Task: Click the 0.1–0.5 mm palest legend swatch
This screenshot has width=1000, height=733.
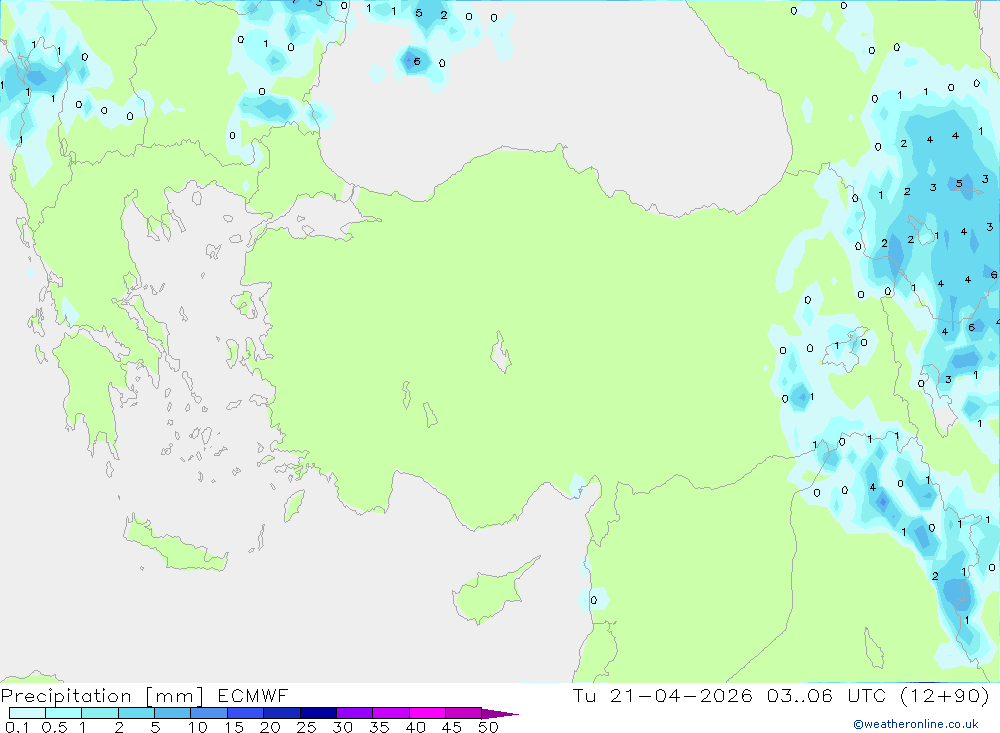Action: [x=27, y=713]
